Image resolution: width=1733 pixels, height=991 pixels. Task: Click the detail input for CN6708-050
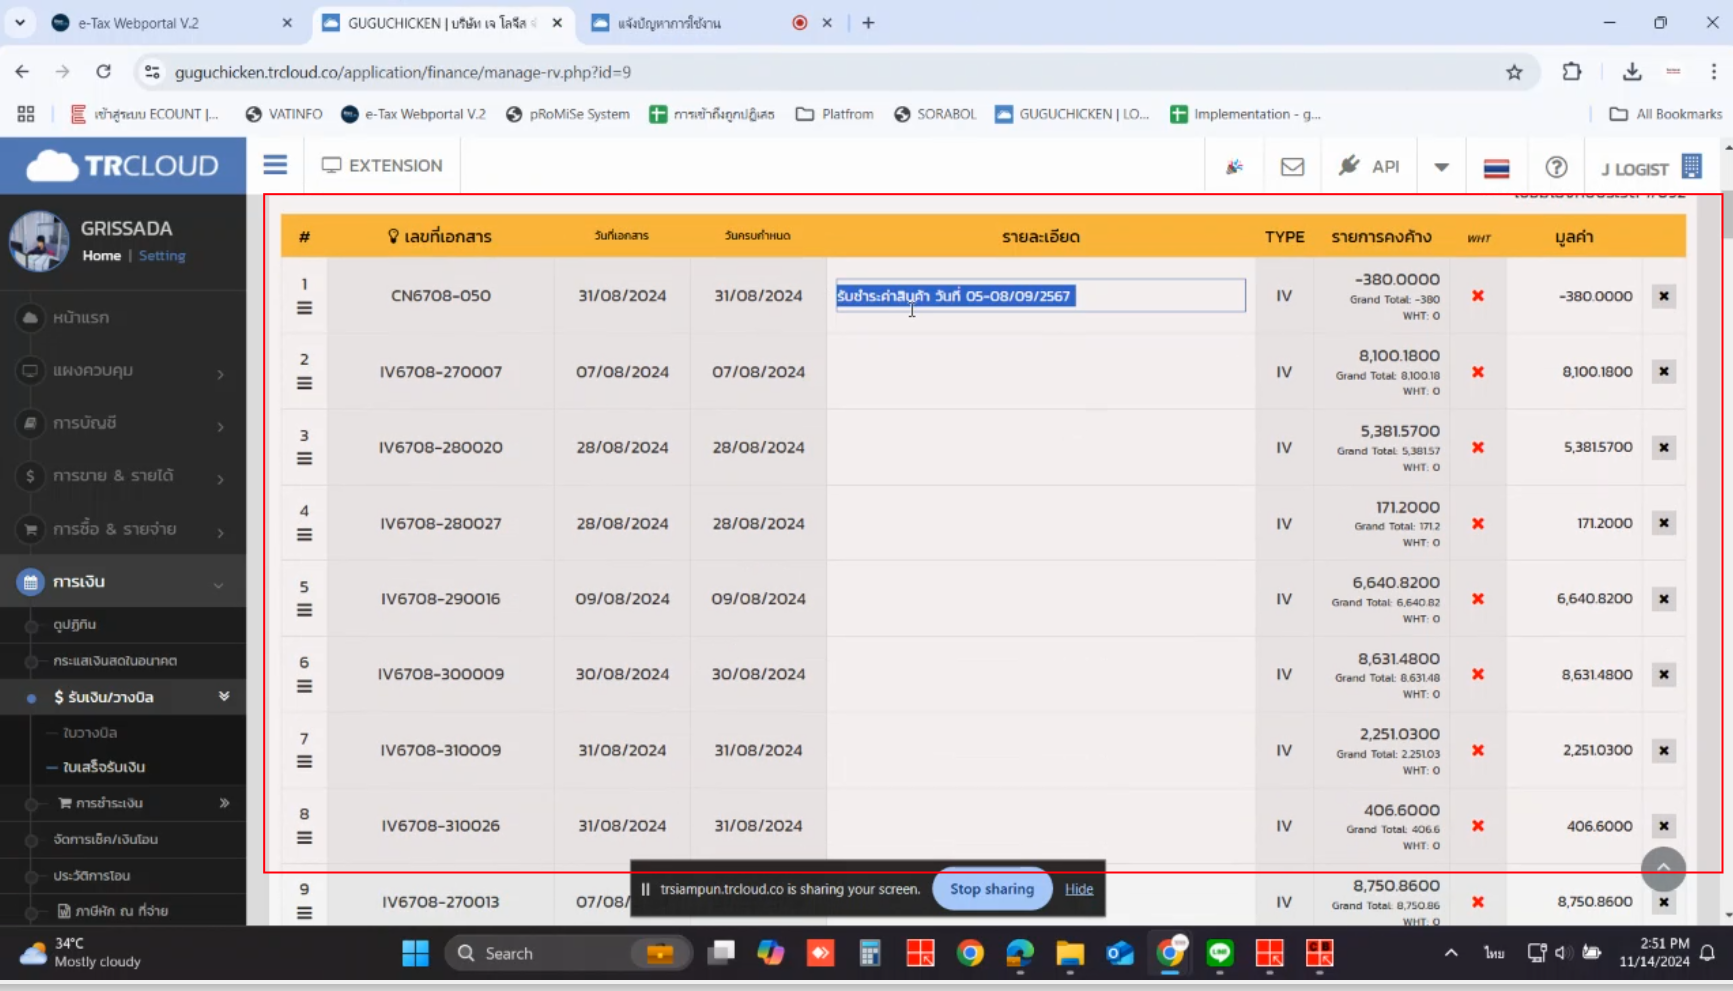pyautogui.click(x=1040, y=295)
